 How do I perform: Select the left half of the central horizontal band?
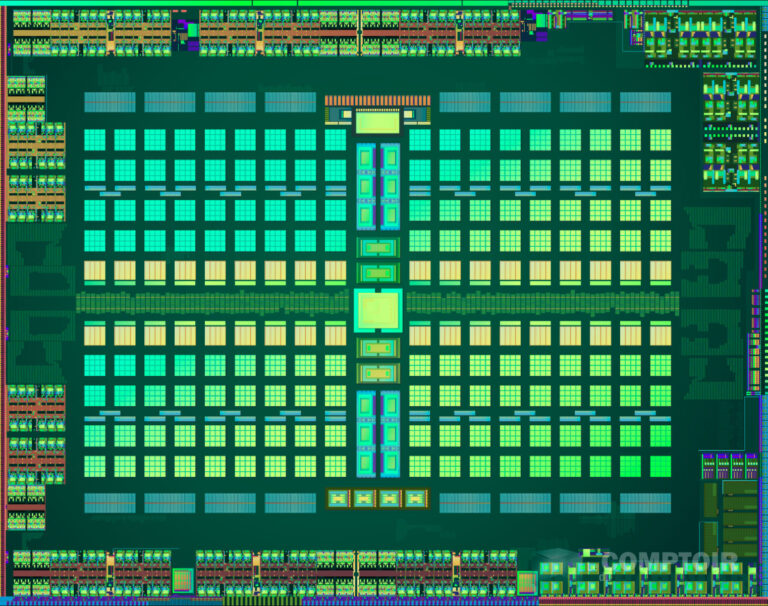point(214,303)
